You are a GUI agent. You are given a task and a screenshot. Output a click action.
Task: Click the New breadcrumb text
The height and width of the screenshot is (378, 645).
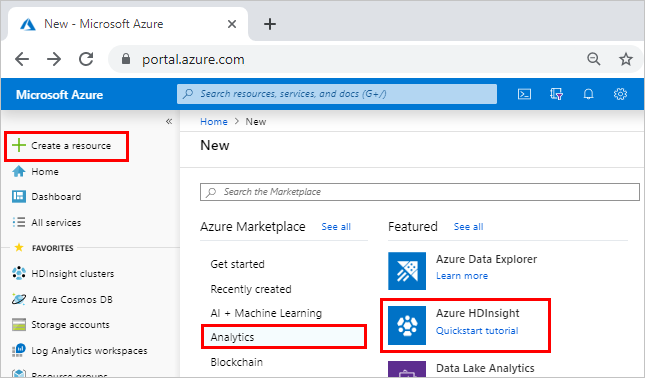256,122
